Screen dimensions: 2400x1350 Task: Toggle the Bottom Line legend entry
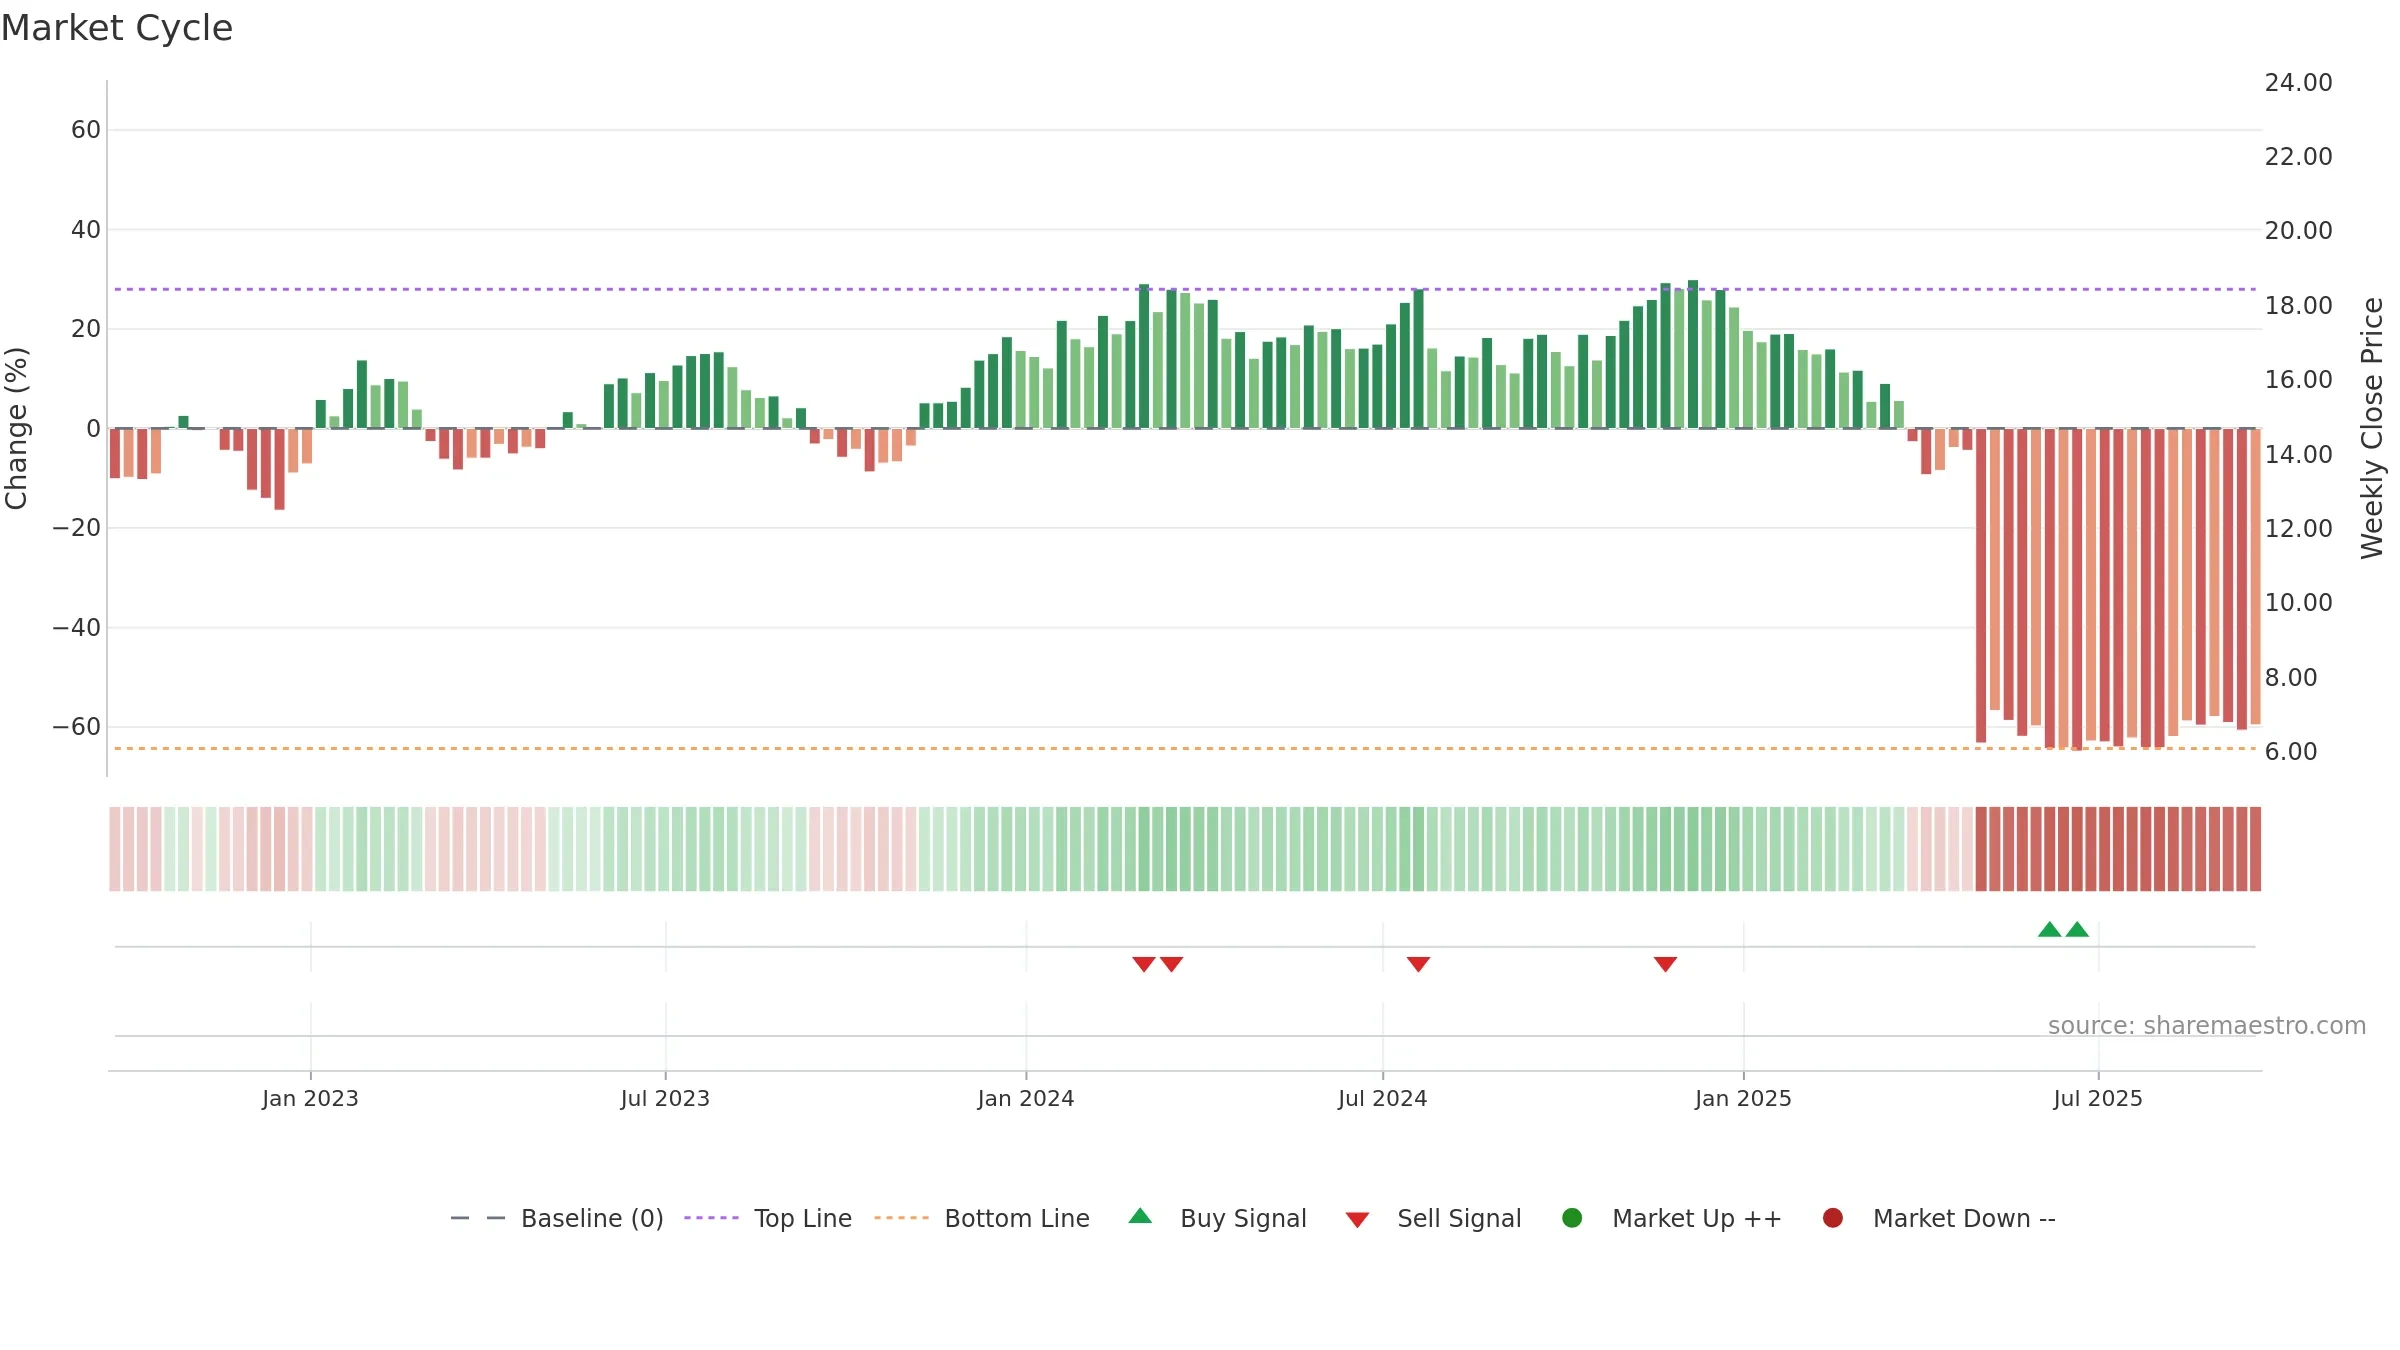coord(981,1218)
